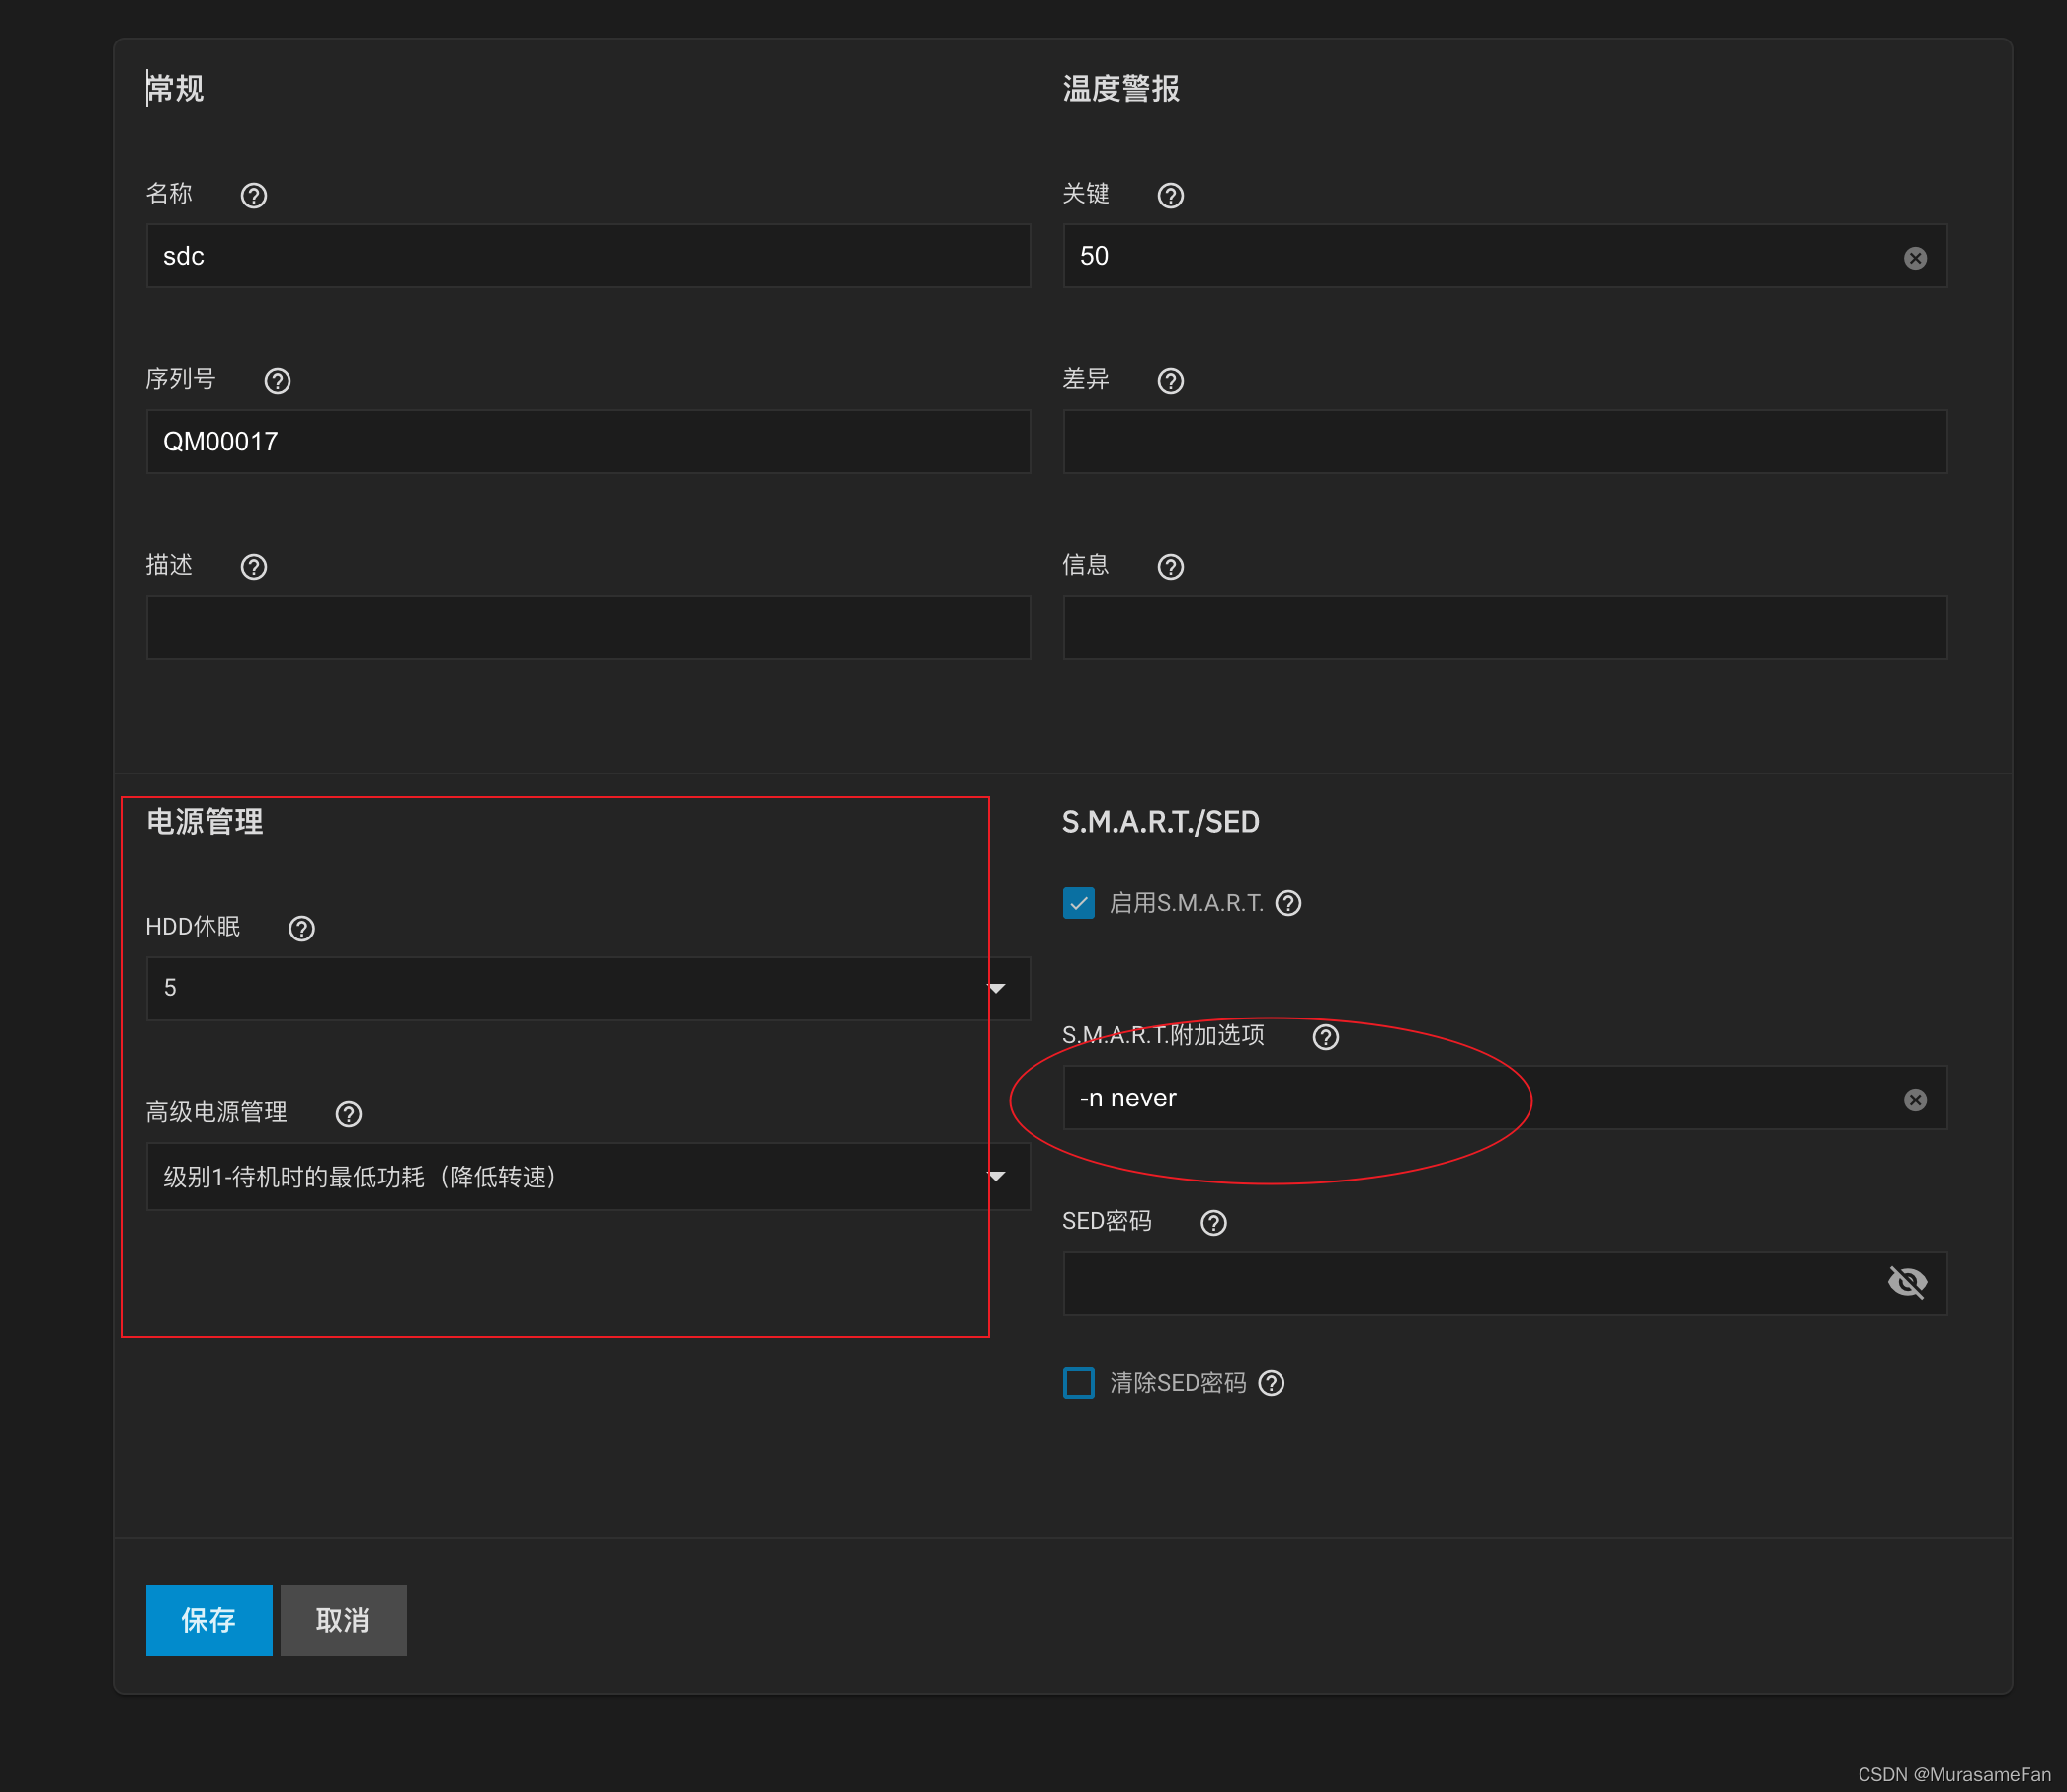2067x1792 pixels.
Task: Click the SED密码 password field
Action: point(1470,1282)
